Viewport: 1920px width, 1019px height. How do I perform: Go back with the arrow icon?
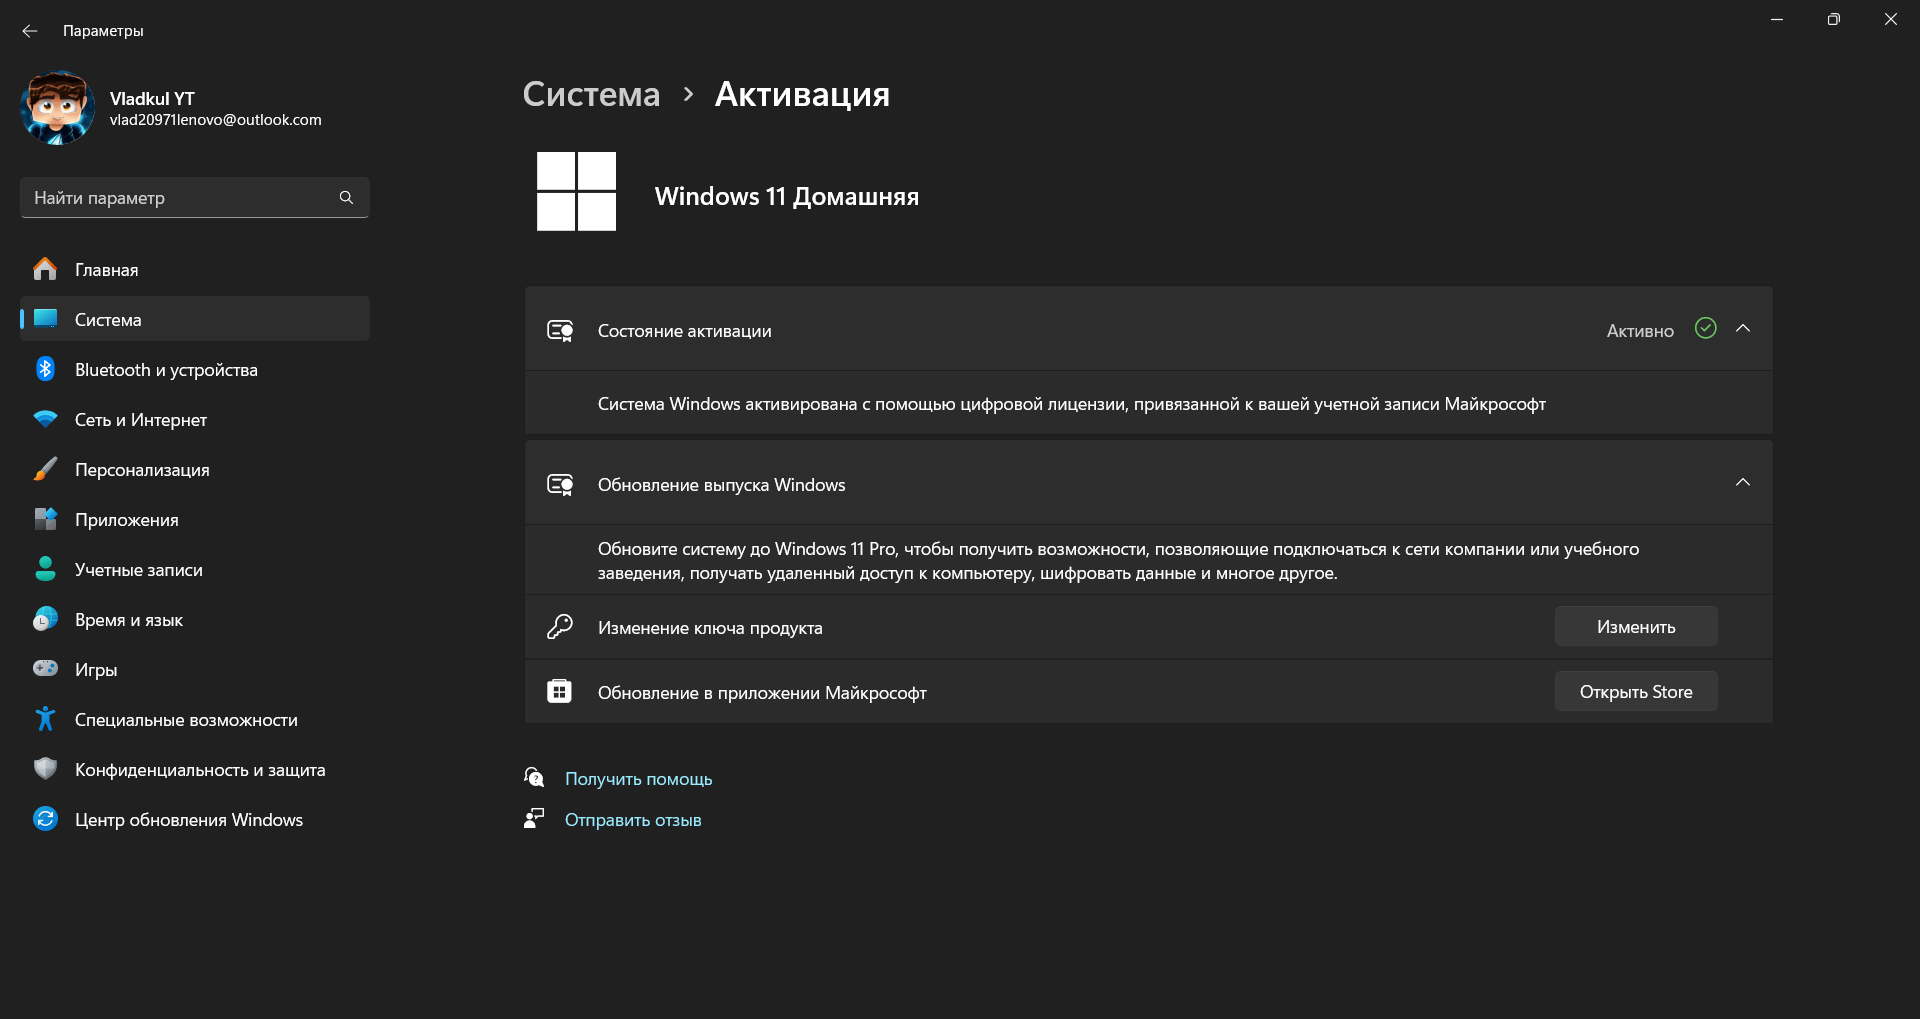[30, 31]
